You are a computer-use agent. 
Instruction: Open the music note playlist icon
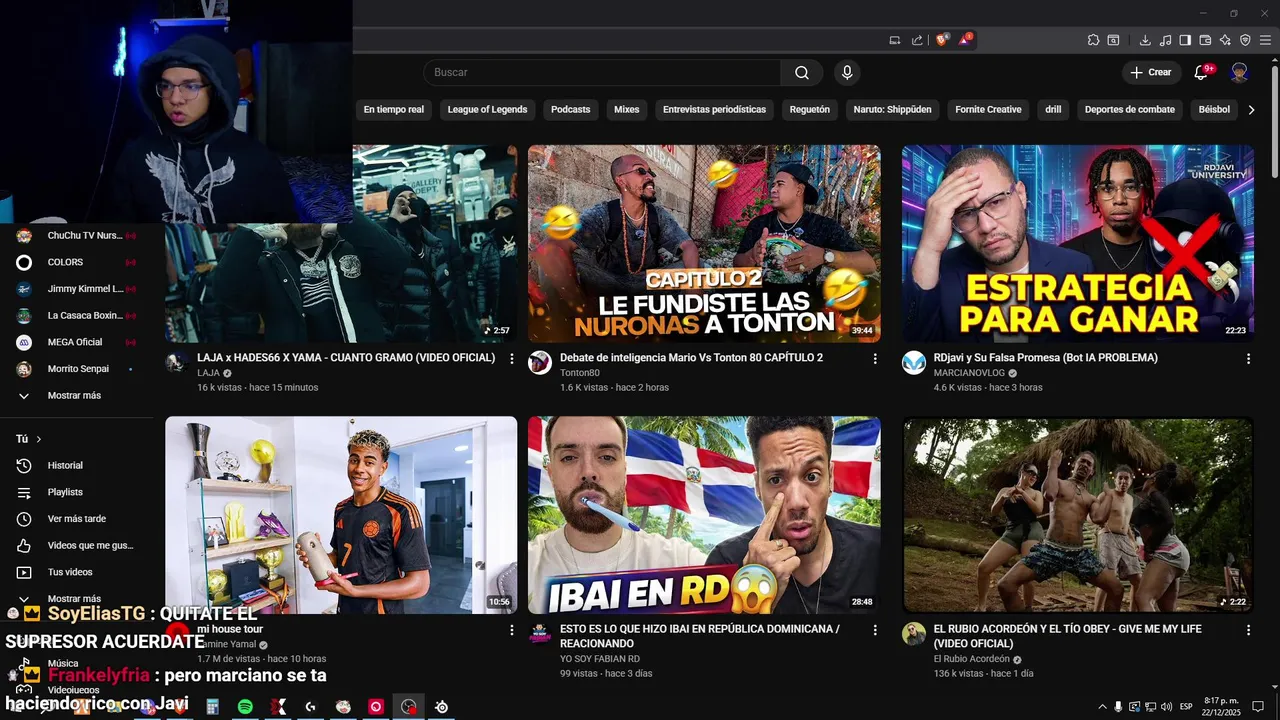[x=1165, y=40]
